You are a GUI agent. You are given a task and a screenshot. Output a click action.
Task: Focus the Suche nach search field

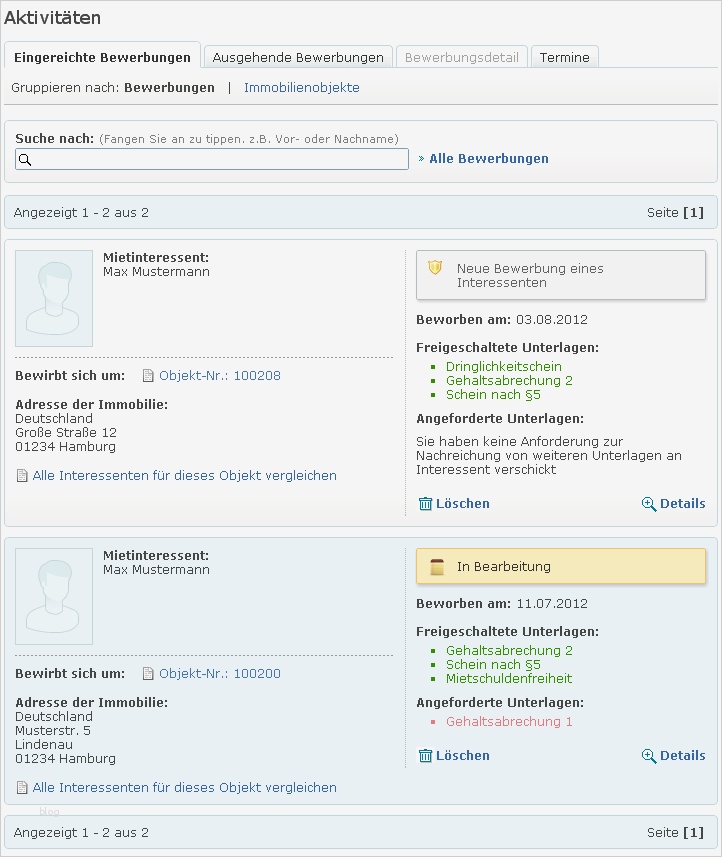click(212, 159)
